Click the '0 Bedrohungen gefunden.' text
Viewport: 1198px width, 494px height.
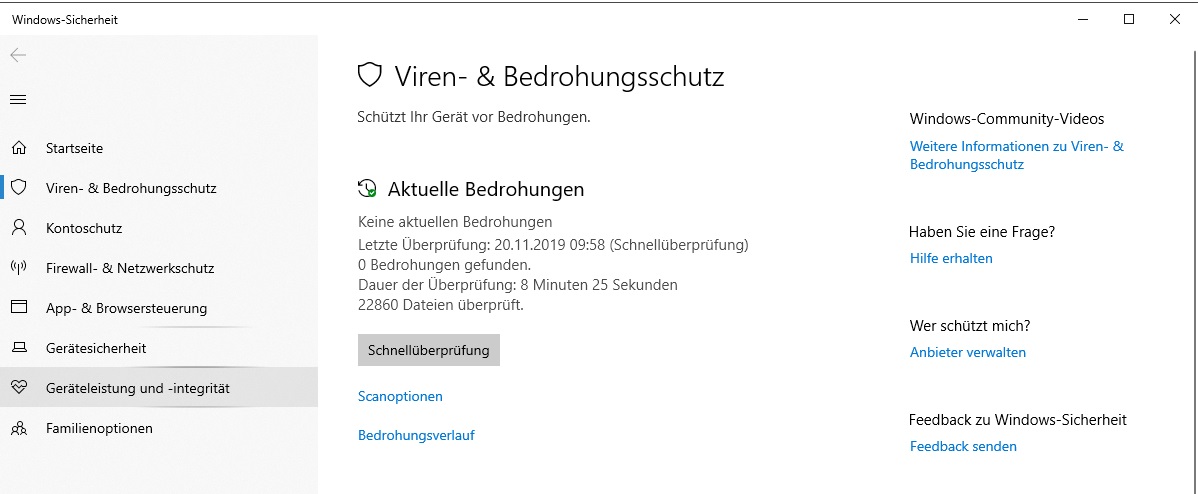444,264
